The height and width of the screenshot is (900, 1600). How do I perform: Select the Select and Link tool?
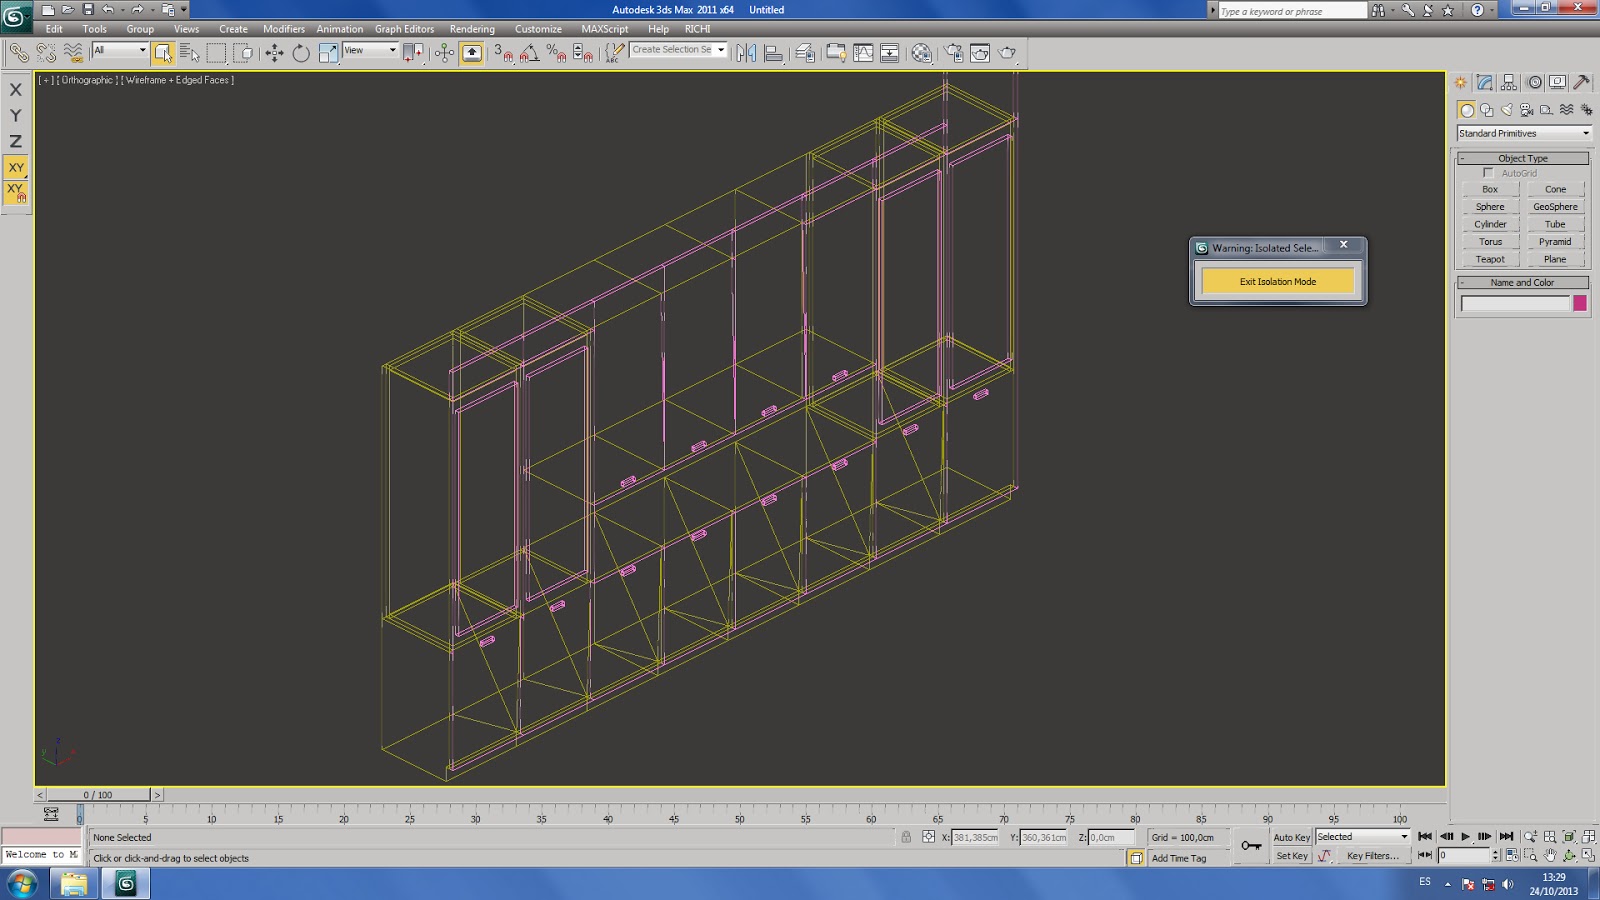(x=19, y=53)
